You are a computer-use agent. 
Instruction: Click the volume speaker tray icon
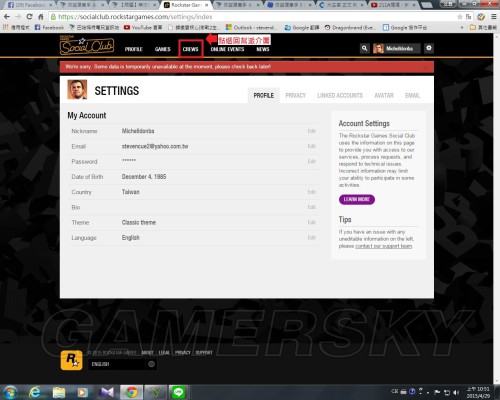click(x=456, y=392)
